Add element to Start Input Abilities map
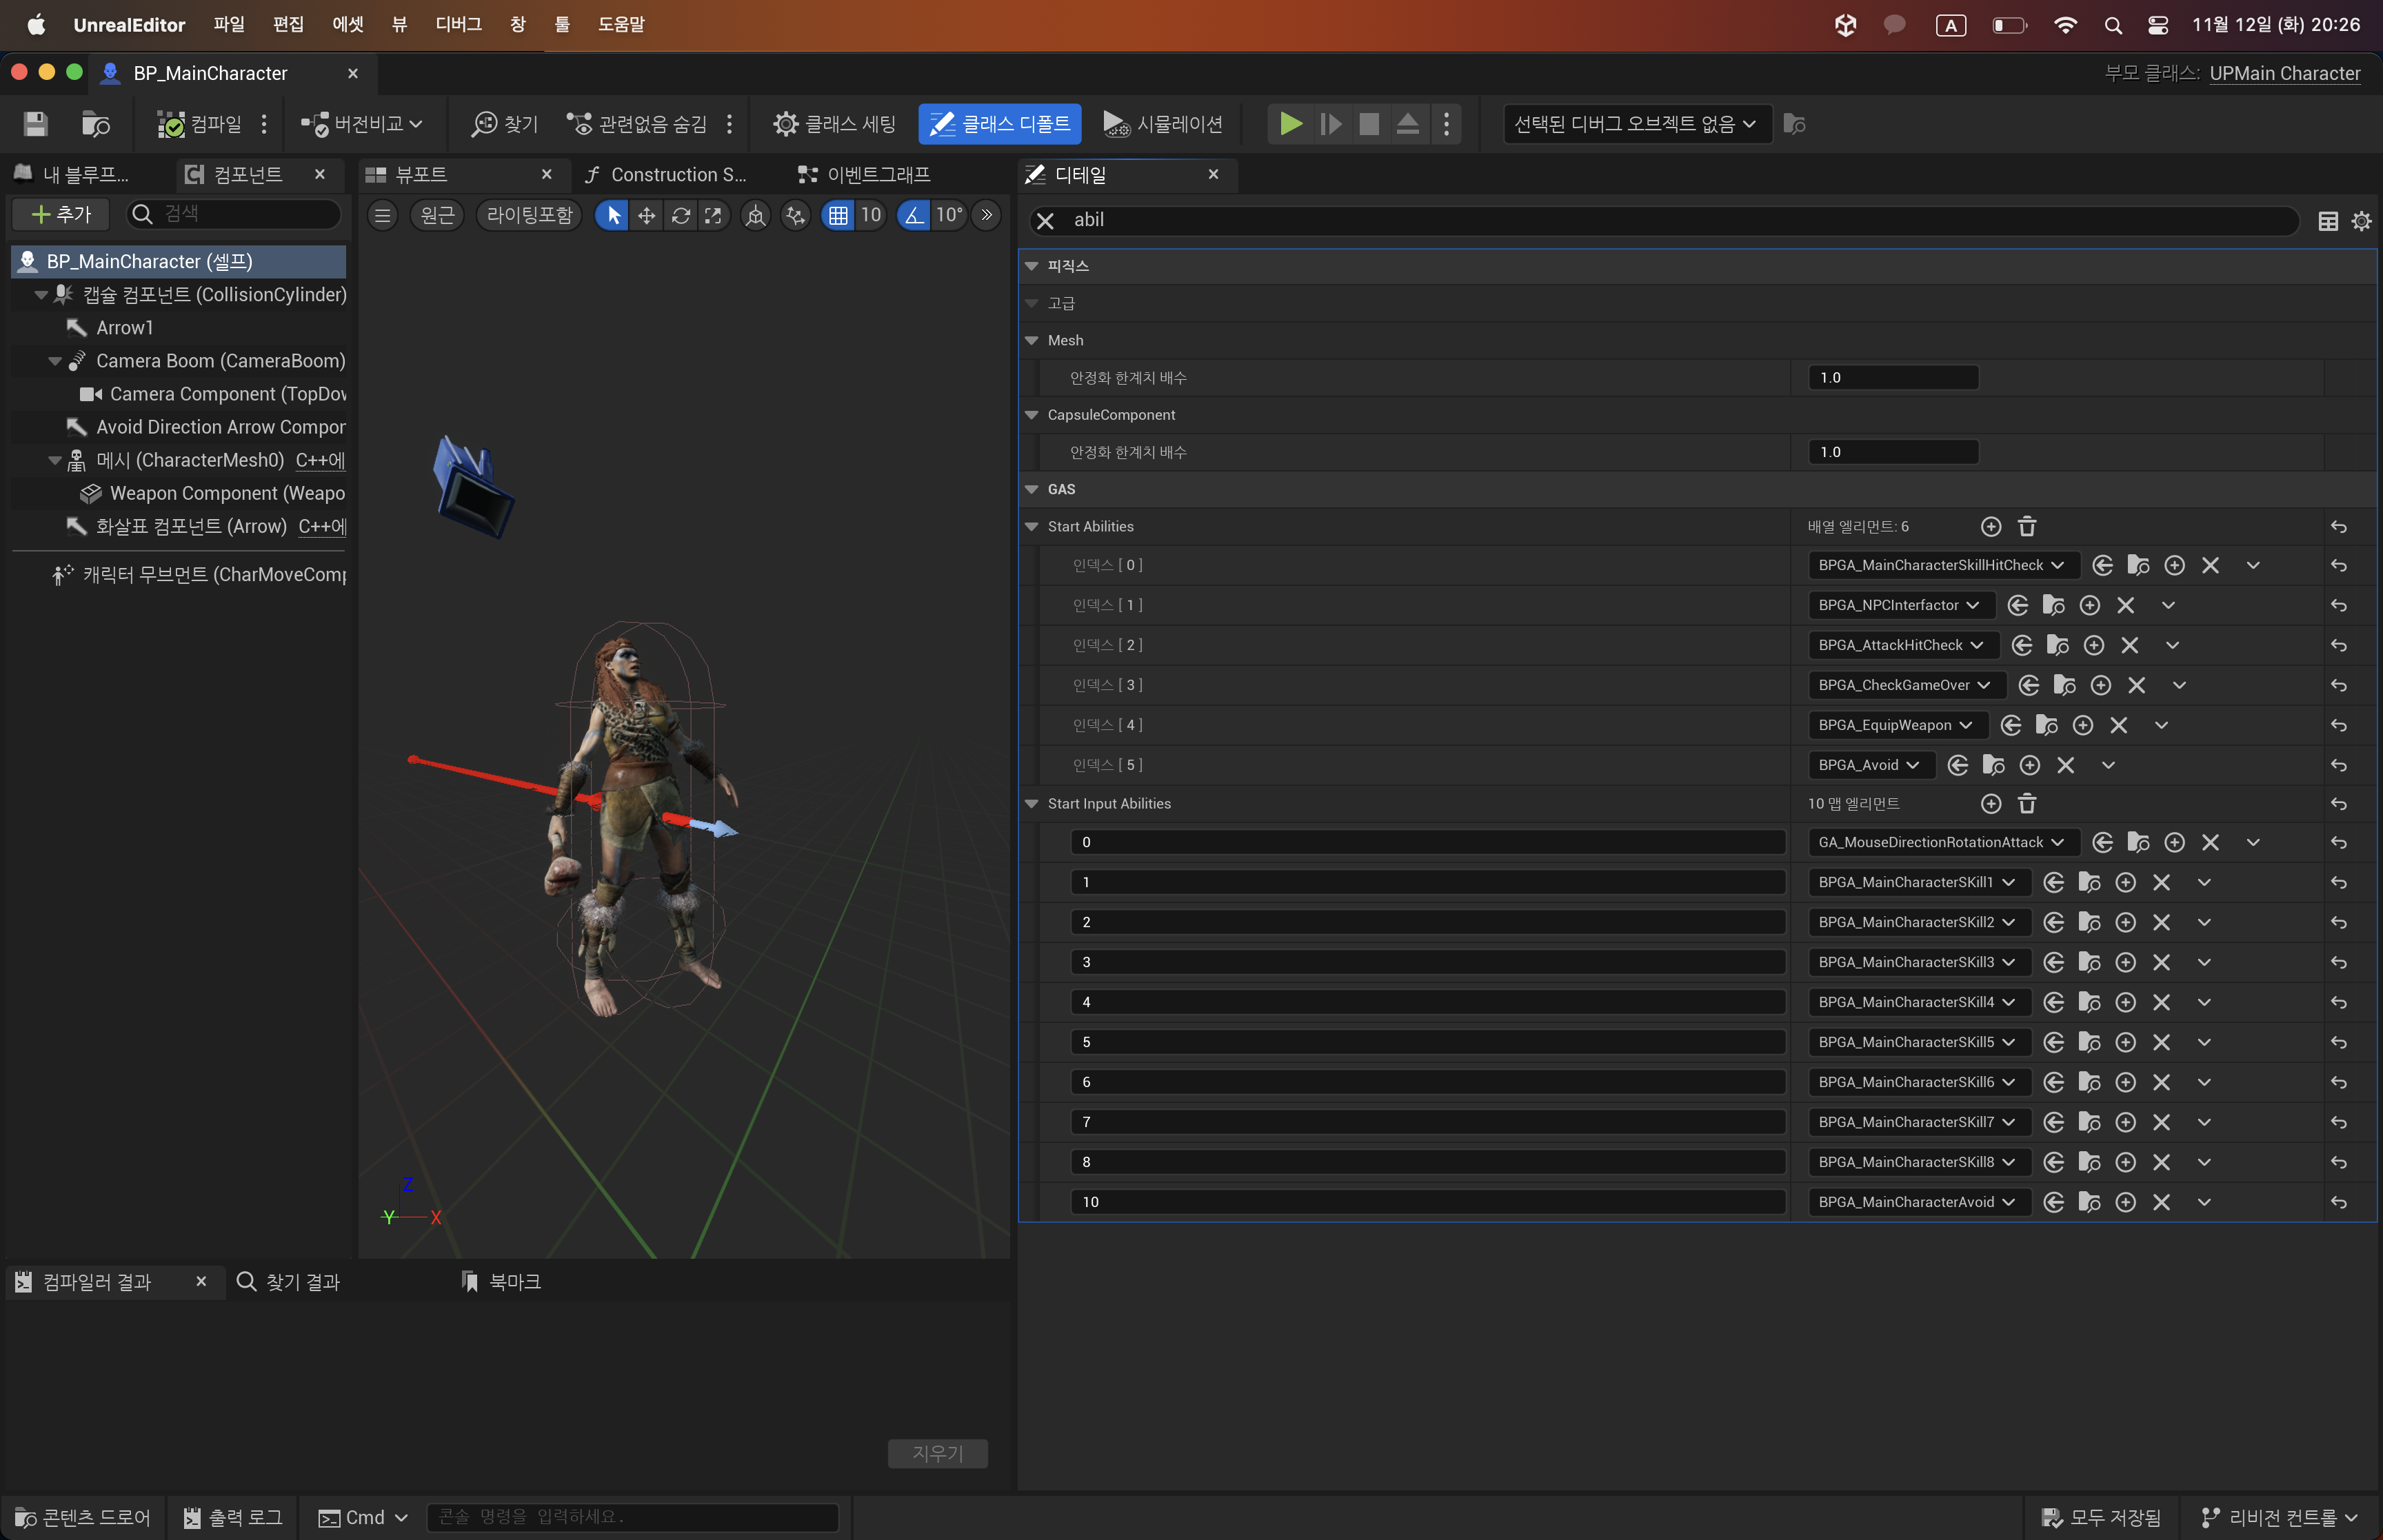 (1990, 803)
